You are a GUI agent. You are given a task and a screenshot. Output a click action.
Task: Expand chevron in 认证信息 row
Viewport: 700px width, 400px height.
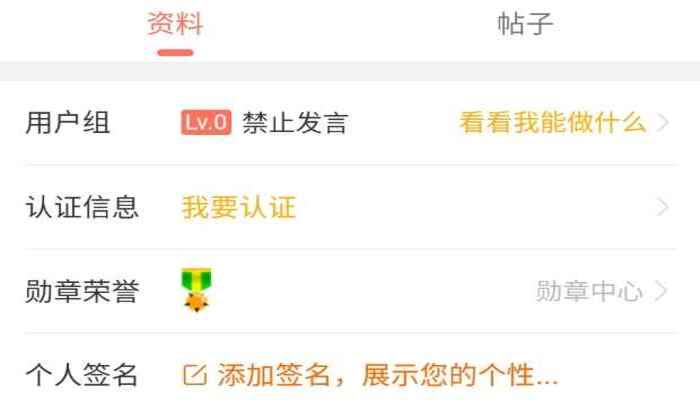tap(662, 207)
